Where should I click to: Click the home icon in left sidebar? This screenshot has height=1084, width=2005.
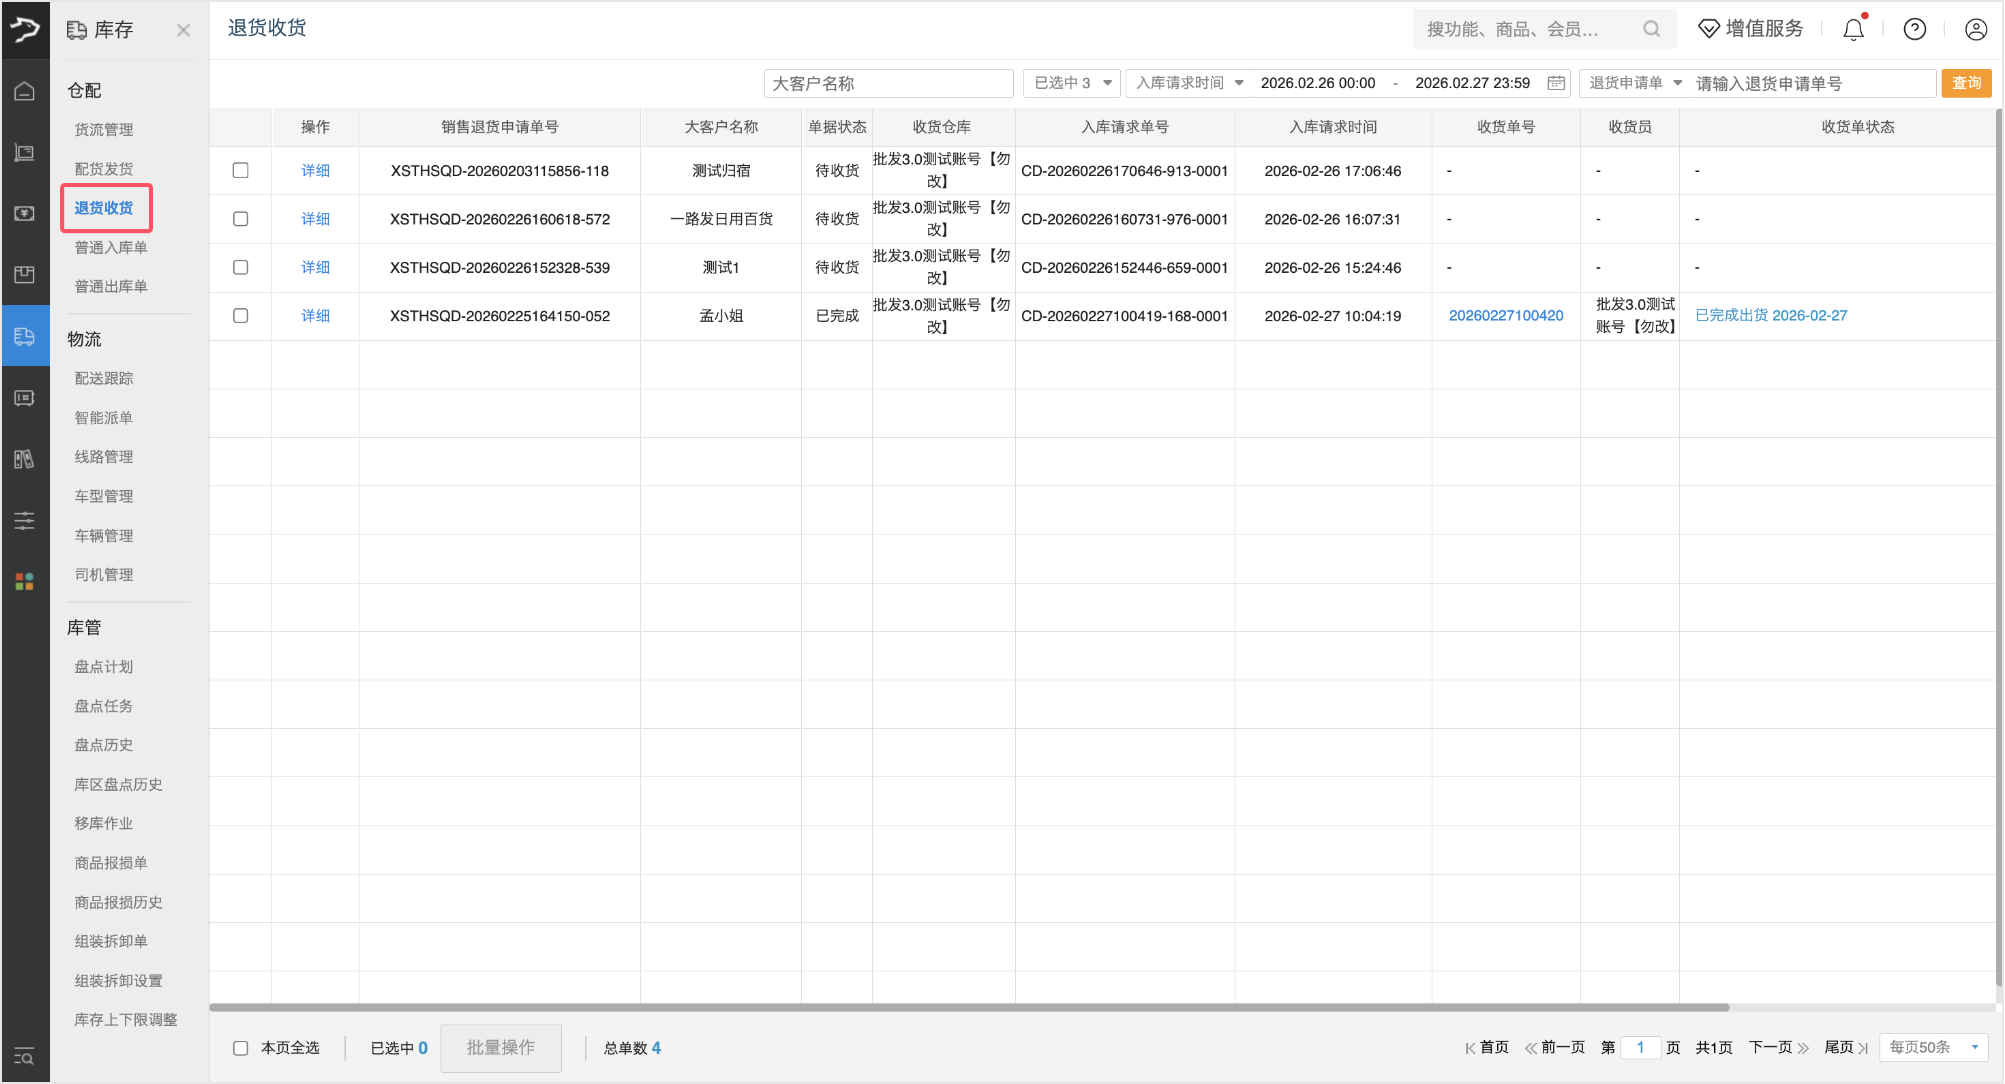pyautogui.click(x=25, y=91)
